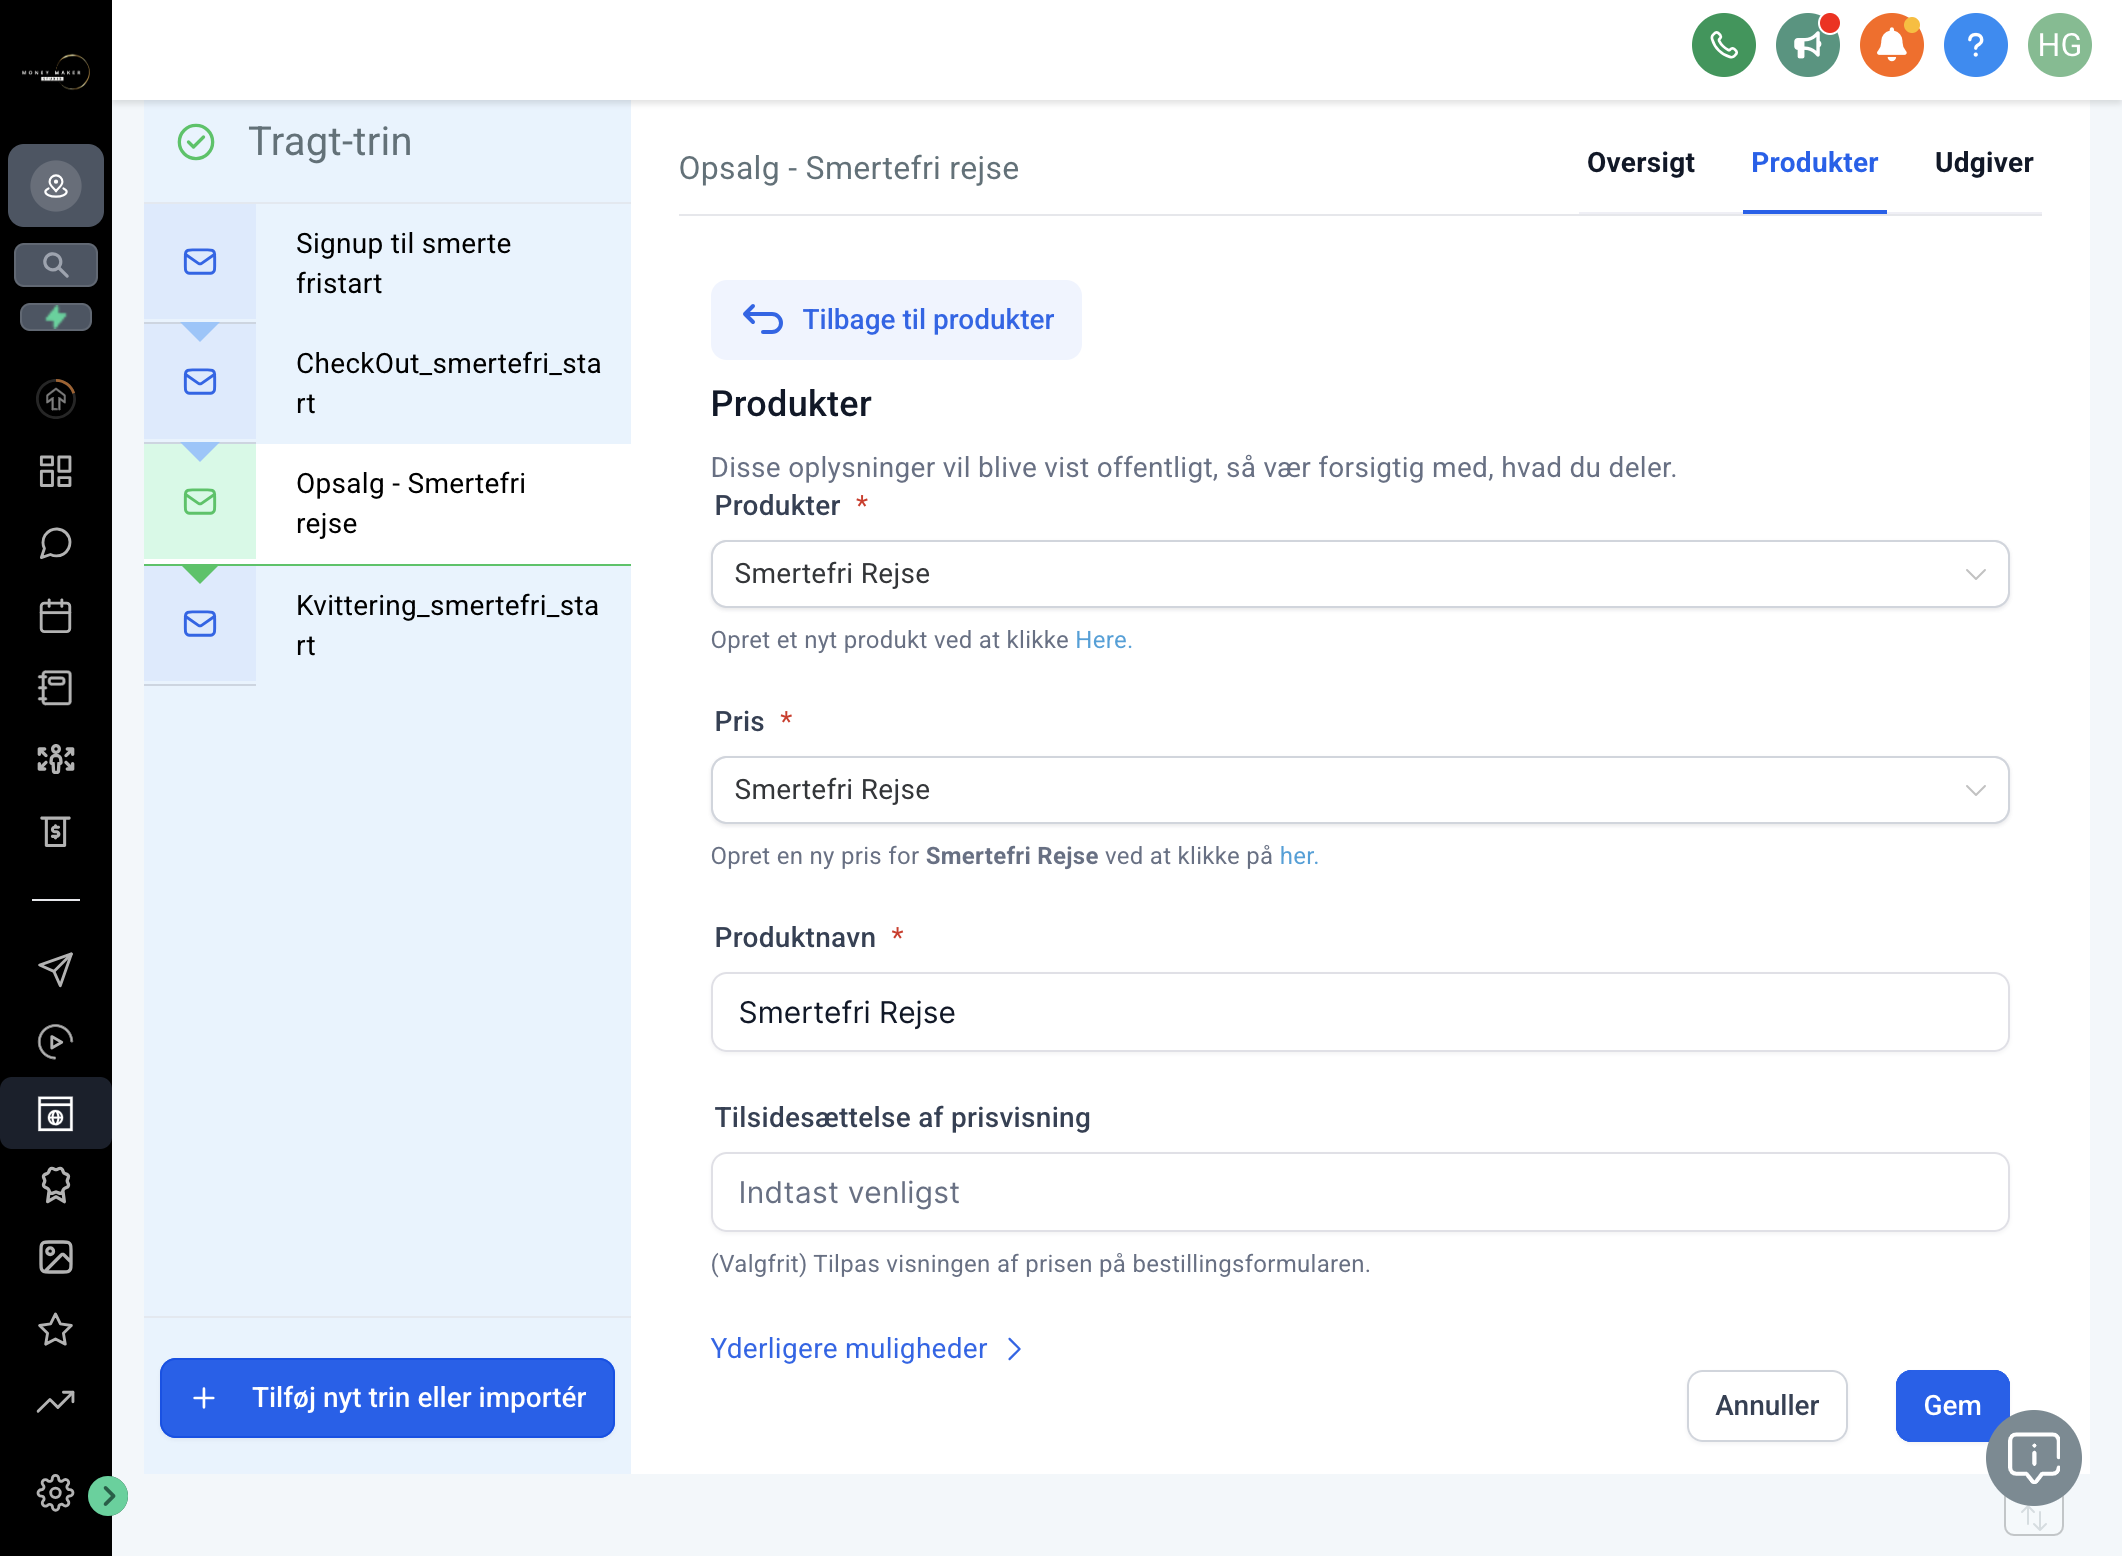Click the Produktnavn input field
The image size is (2122, 1556).
(1359, 1012)
